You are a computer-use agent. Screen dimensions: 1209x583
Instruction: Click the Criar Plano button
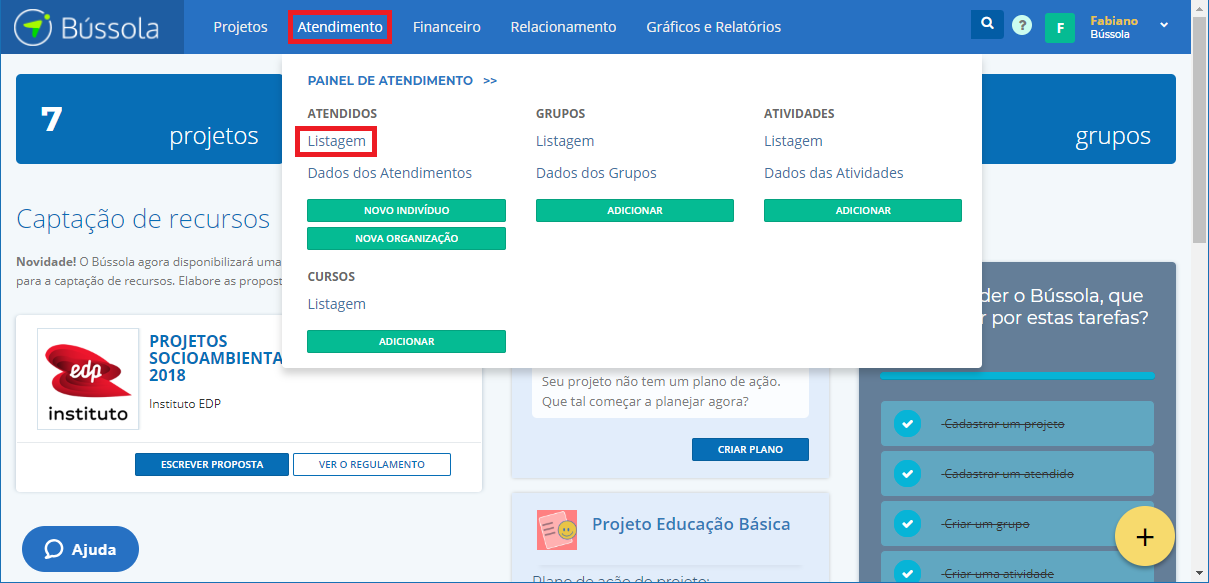(750, 450)
